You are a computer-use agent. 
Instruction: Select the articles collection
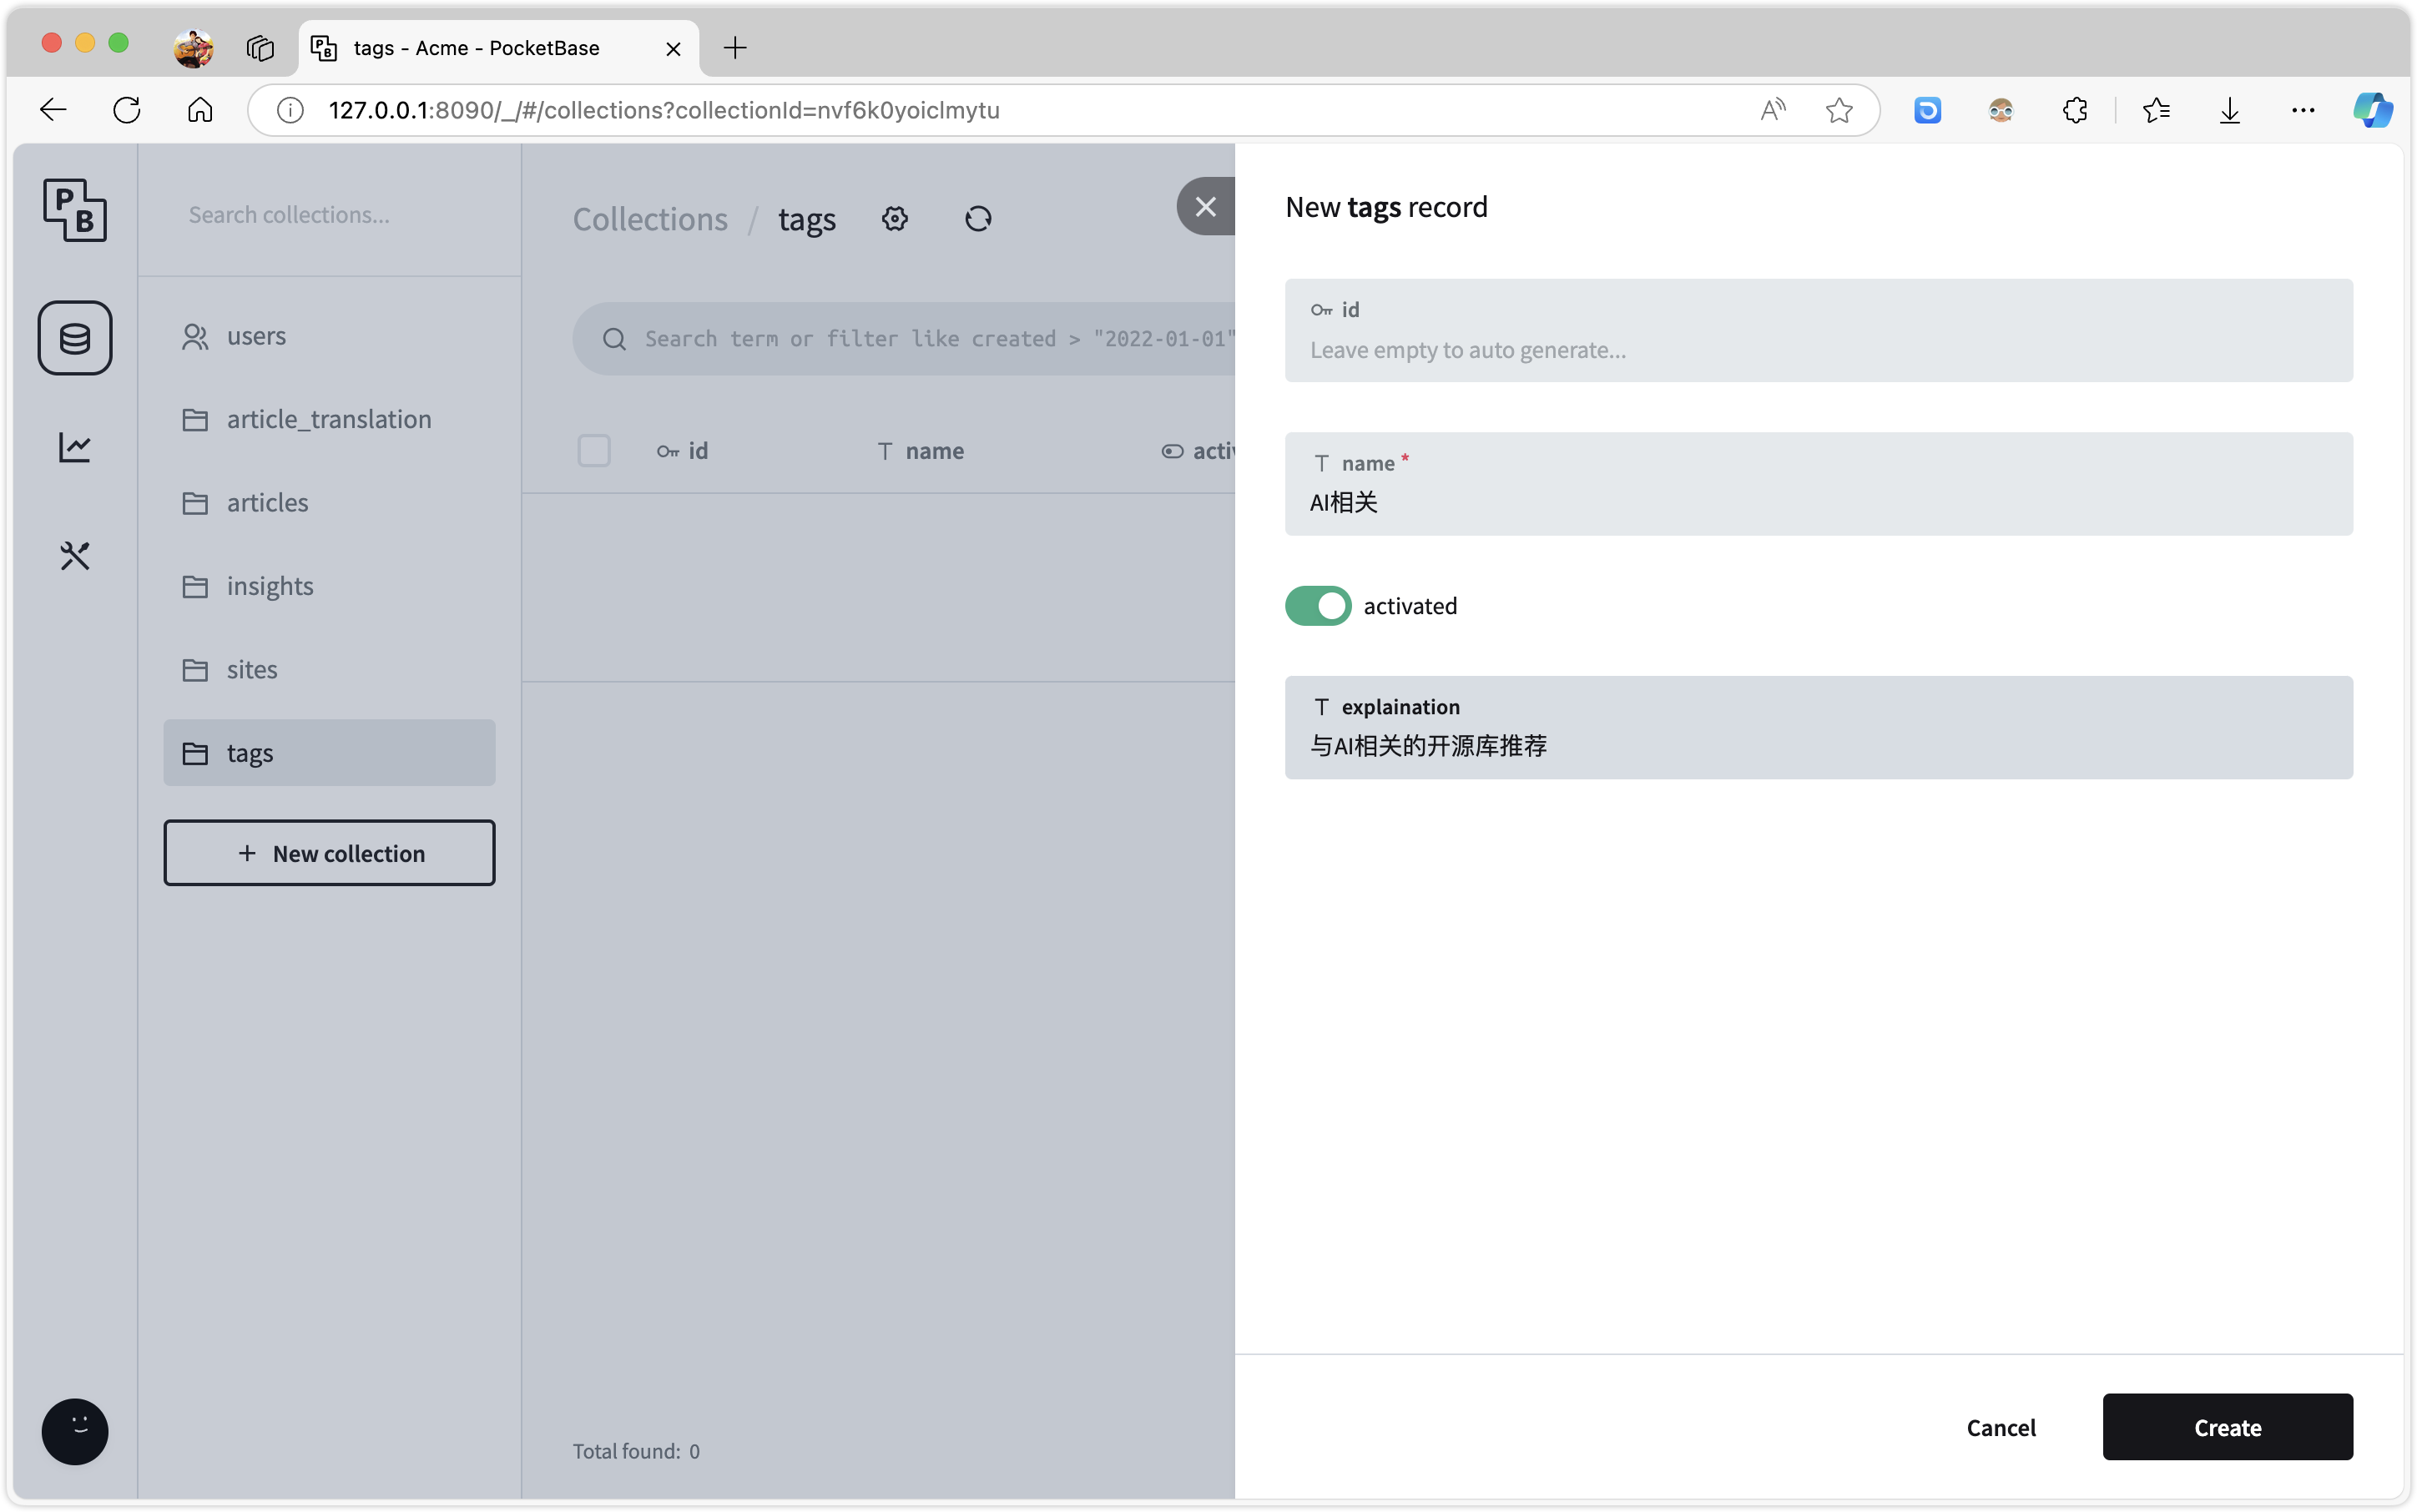(x=267, y=502)
